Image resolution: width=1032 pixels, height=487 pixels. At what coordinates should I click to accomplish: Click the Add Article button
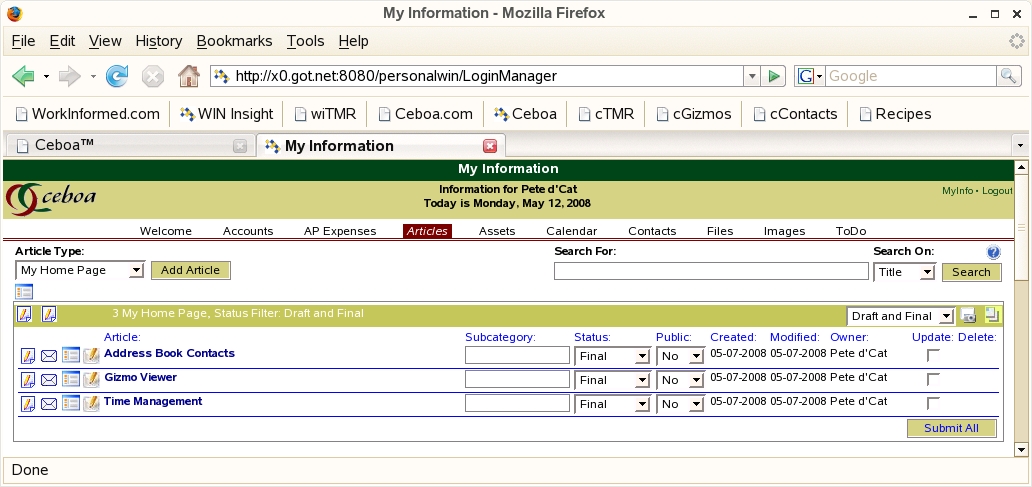[x=191, y=270]
